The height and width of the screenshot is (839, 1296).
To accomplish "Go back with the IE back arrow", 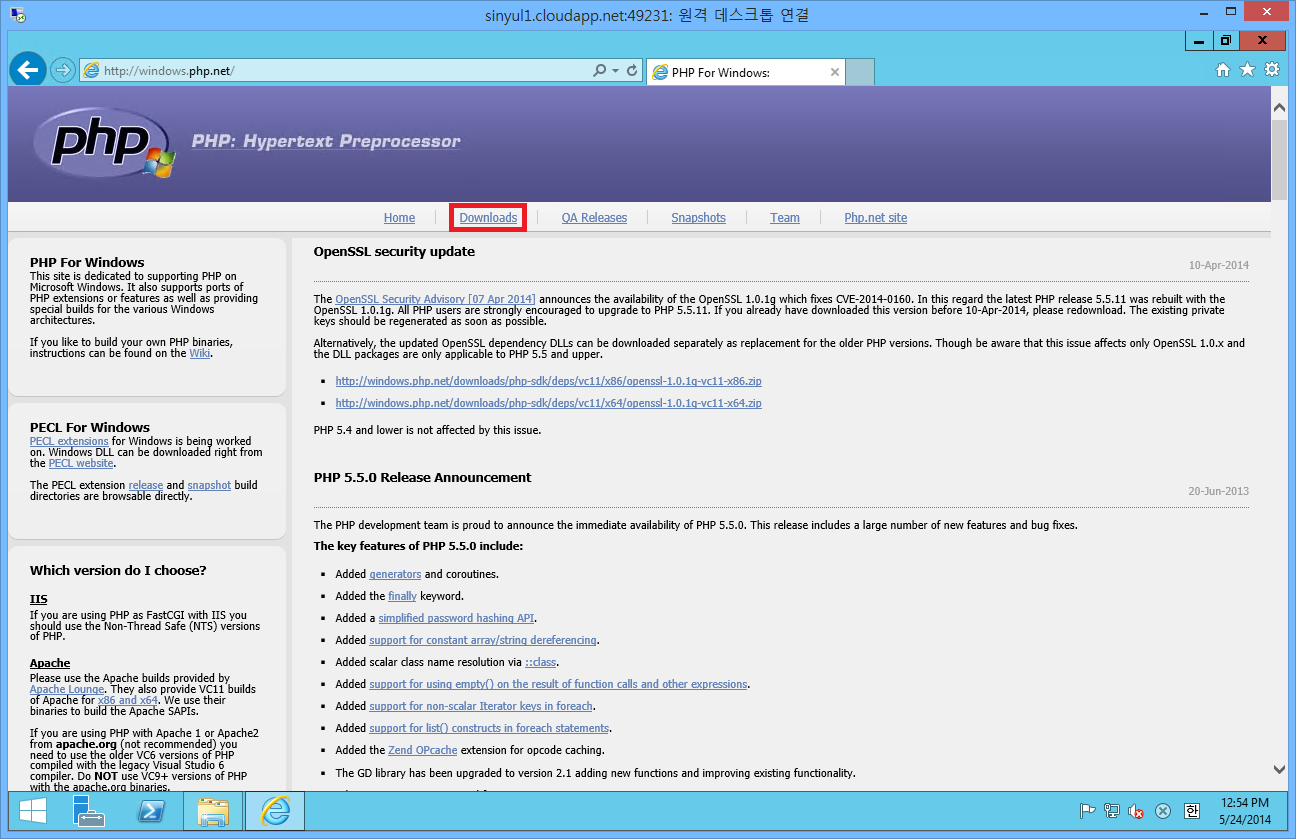I will pyautogui.click(x=29, y=69).
